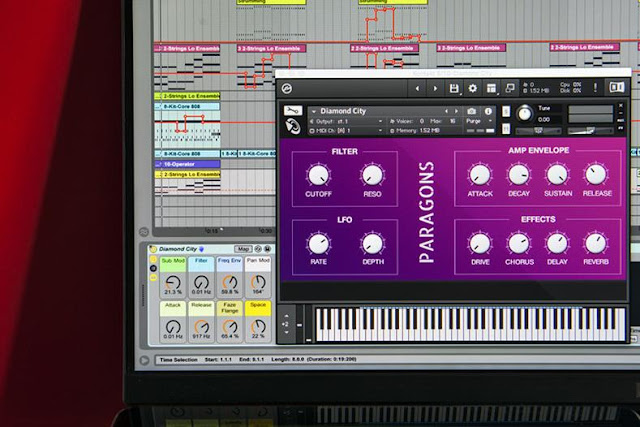Click hot-swap icon beside Map button
Screen dimensions: 640x427
(x=258, y=249)
